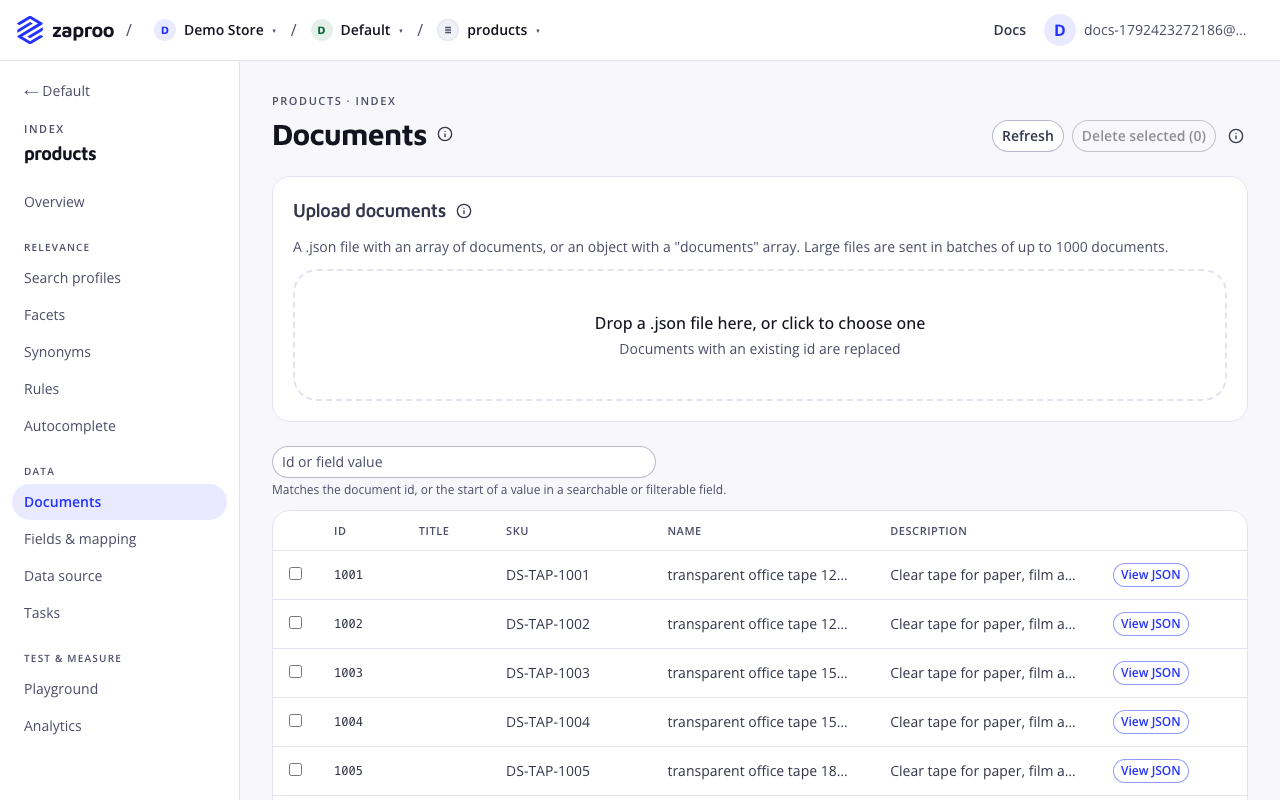The height and width of the screenshot is (800, 1280).
Task: Click the .json file drop zone
Action: [760, 335]
